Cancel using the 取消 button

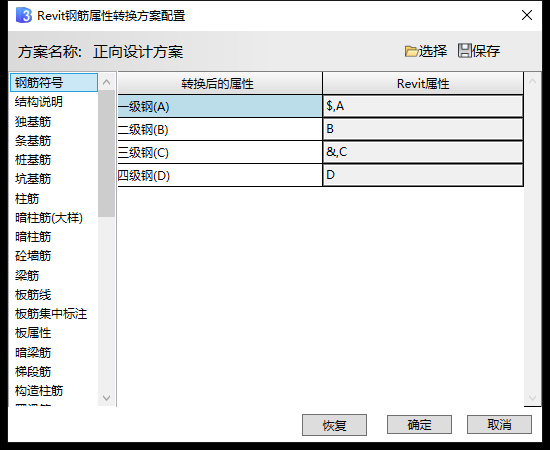pyautogui.click(x=499, y=425)
